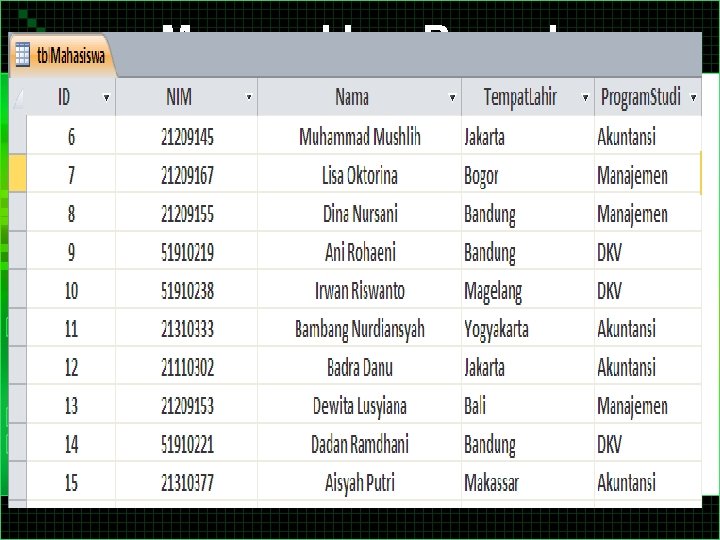Click the Bogor birthplace cell

(528, 175)
